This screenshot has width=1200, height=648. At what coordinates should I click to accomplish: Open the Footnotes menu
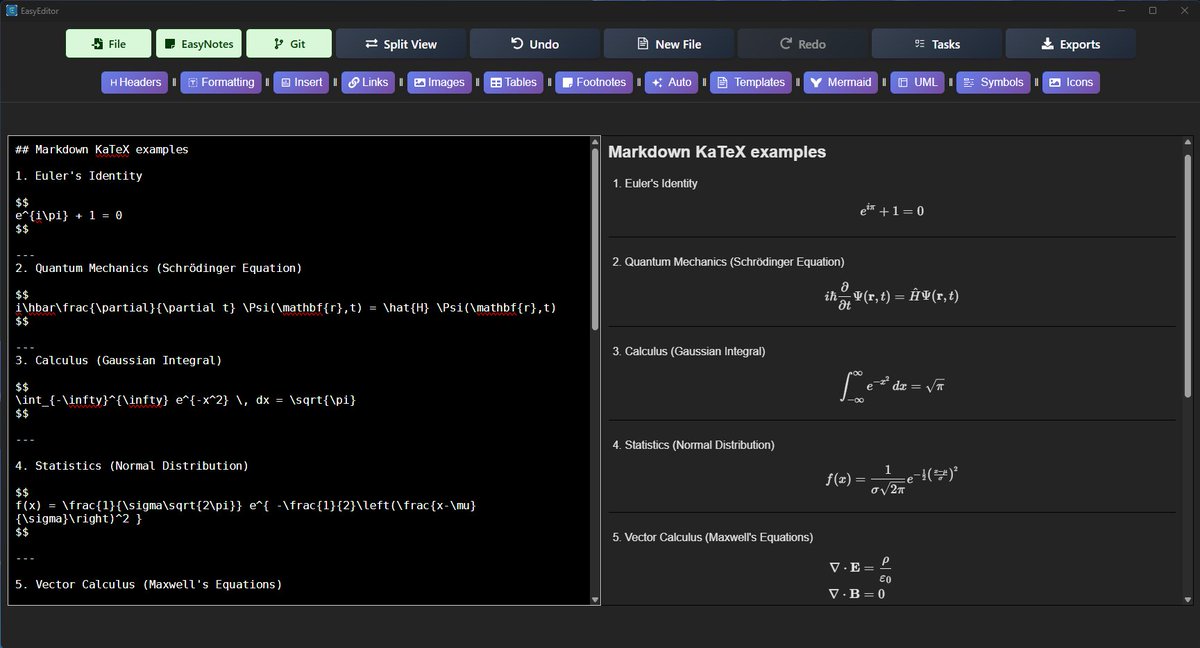(594, 82)
